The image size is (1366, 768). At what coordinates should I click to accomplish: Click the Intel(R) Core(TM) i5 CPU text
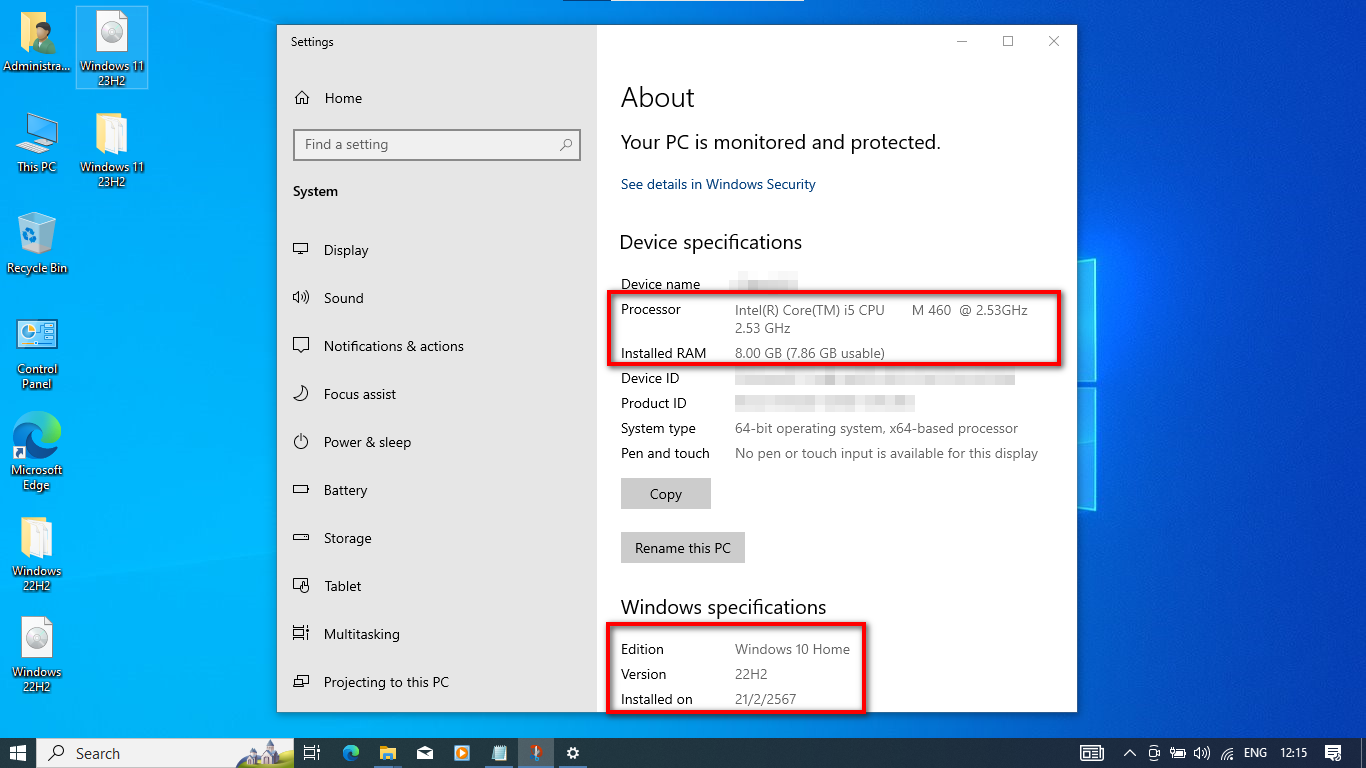[x=810, y=310]
